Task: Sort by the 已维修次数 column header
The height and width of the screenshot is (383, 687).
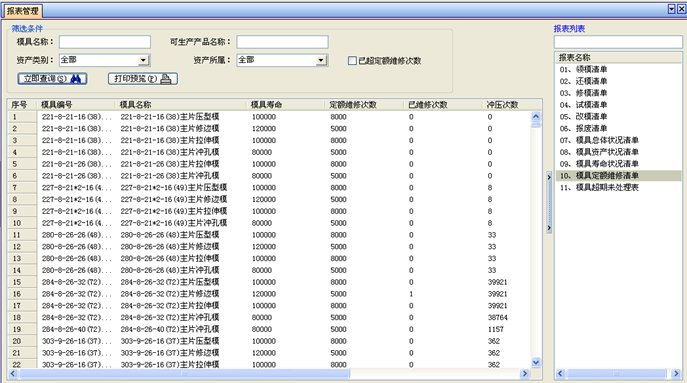Action: [443, 105]
